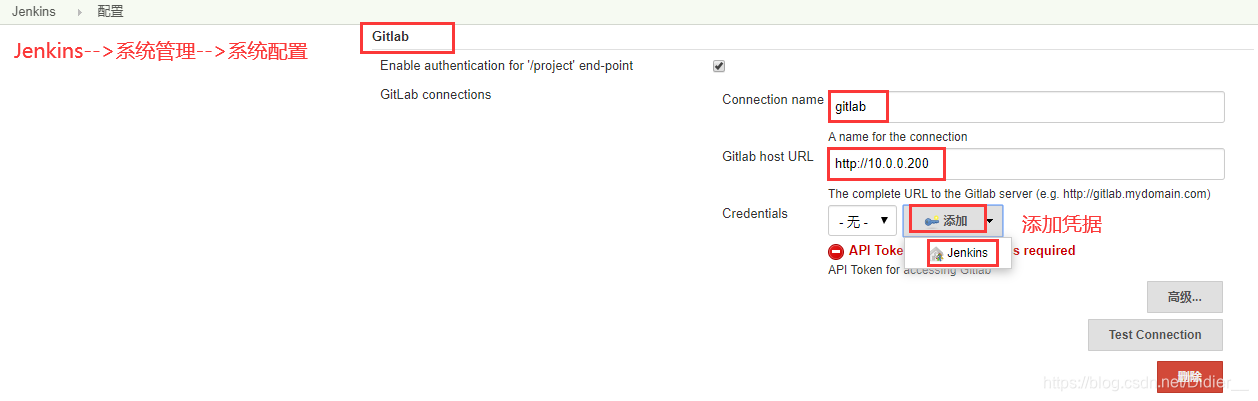1258x401 pixels.
Task: Open the 配置 breadcrumb item
Action: (111, 12)
